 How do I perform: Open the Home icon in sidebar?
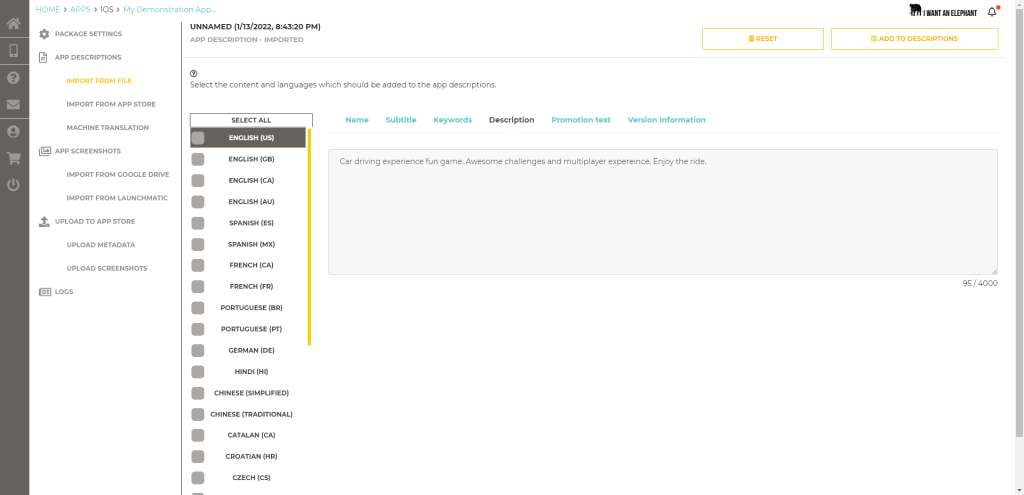click(14, 24)
